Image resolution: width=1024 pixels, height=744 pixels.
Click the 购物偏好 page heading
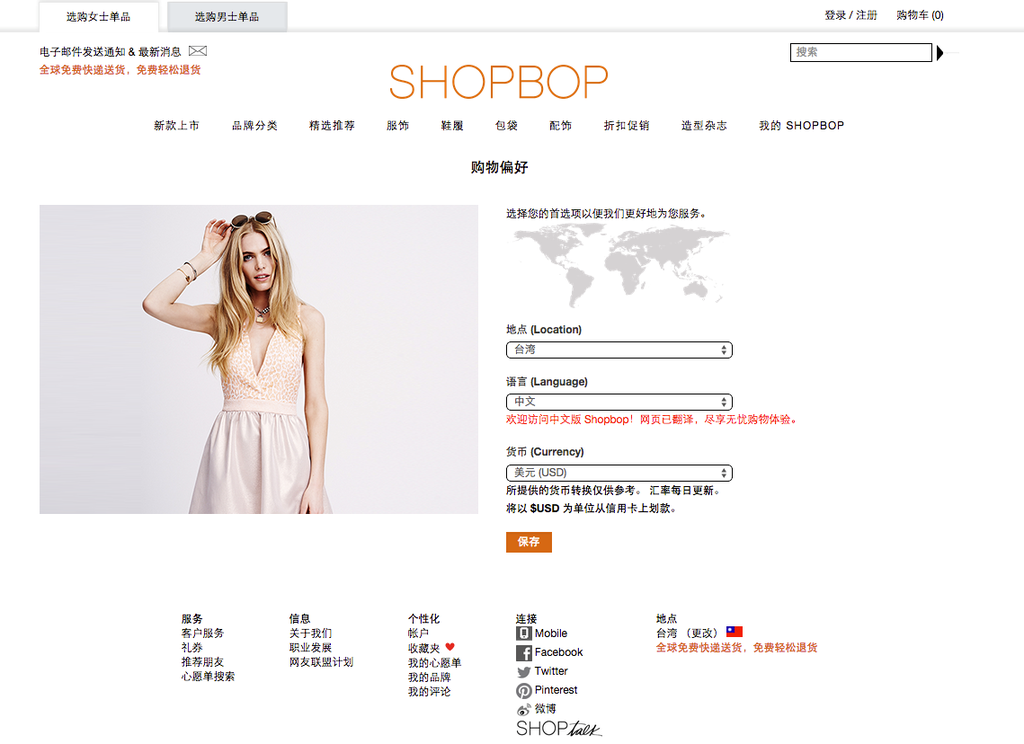(499, 167)
